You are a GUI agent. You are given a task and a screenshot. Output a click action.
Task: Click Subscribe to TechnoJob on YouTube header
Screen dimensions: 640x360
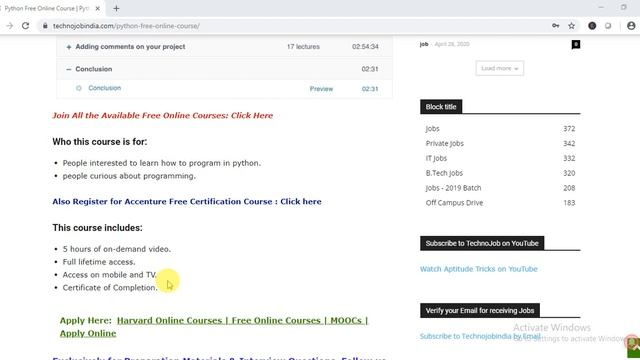(482, 243)
